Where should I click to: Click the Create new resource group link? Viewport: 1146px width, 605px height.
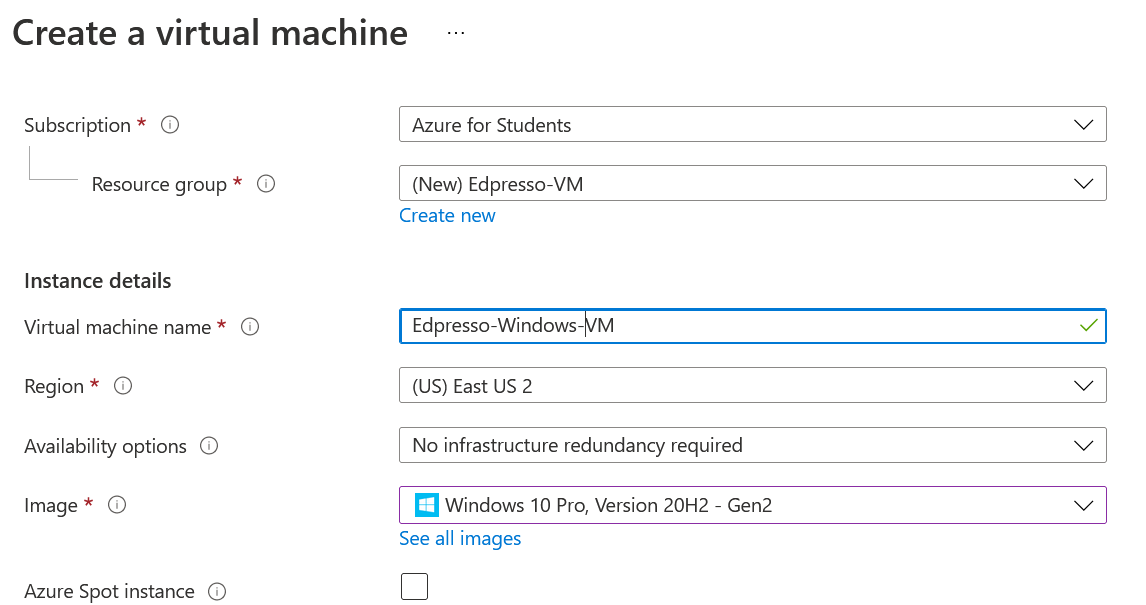[447, 216]
